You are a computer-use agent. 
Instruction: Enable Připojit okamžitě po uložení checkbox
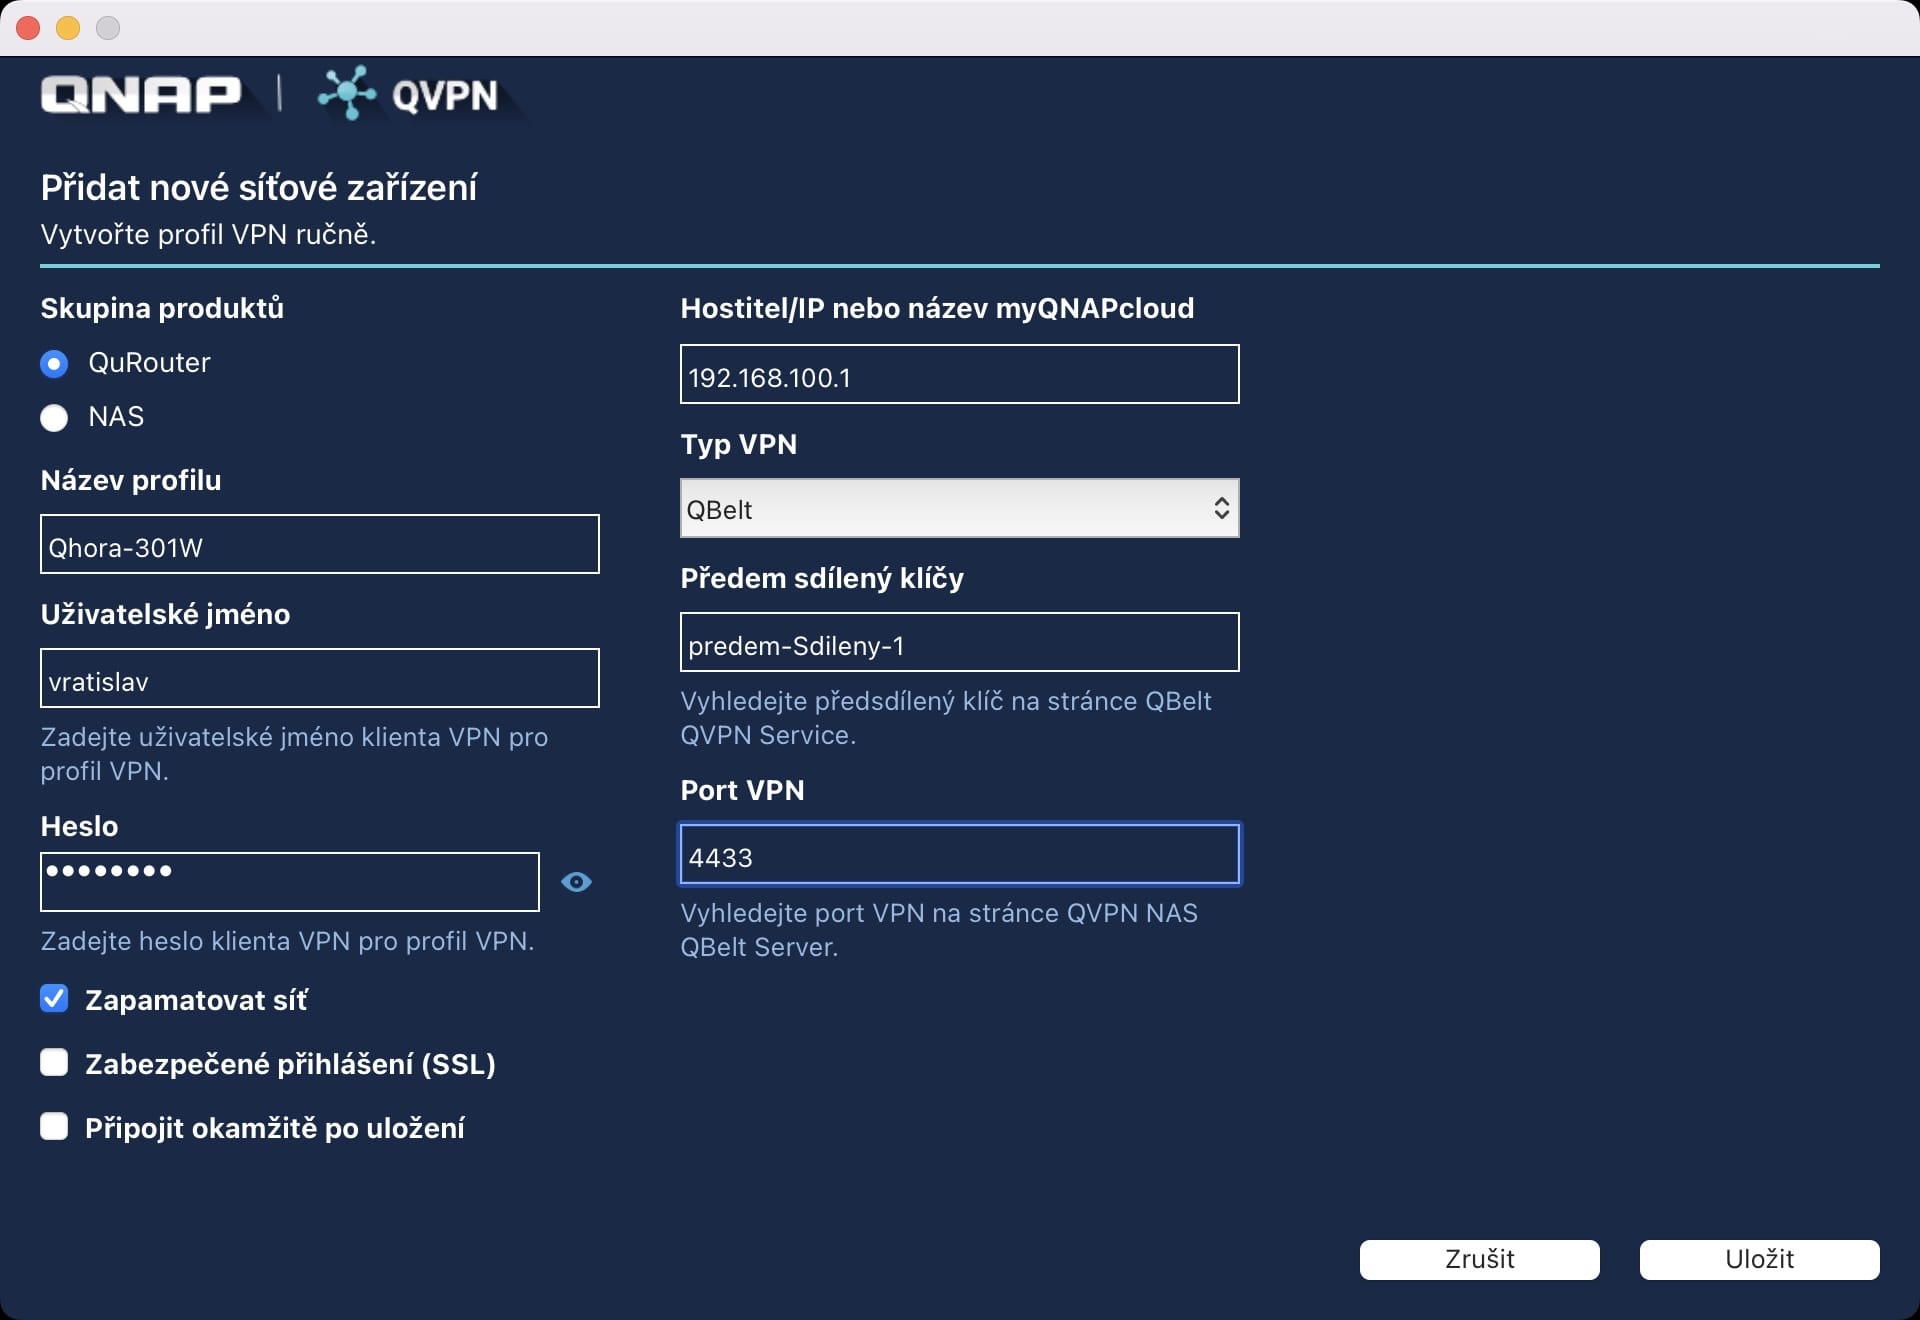[54, 1127]
